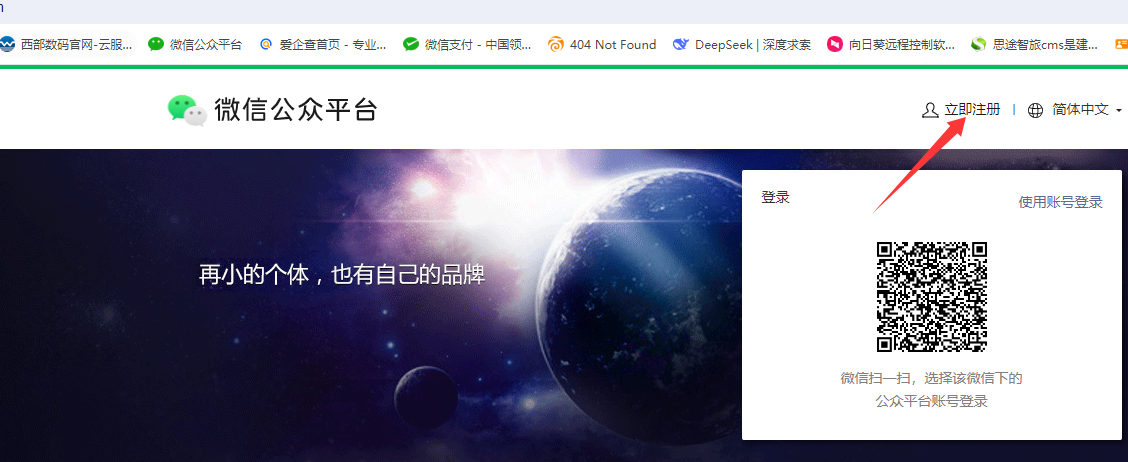Click the WeChat logo in page header
The image size is (1128, 462).
(x=186, y=109)
